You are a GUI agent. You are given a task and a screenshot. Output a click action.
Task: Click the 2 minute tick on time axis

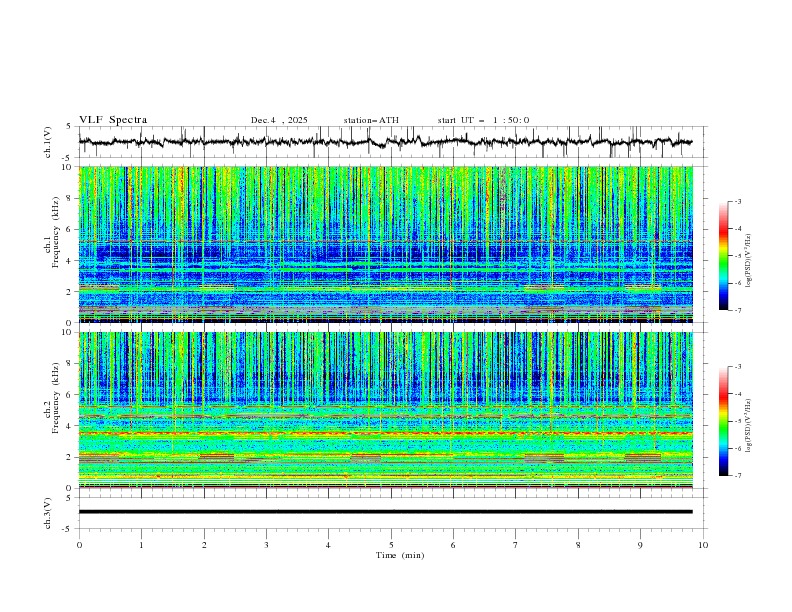pyautogui.click(x=204, y=545)
